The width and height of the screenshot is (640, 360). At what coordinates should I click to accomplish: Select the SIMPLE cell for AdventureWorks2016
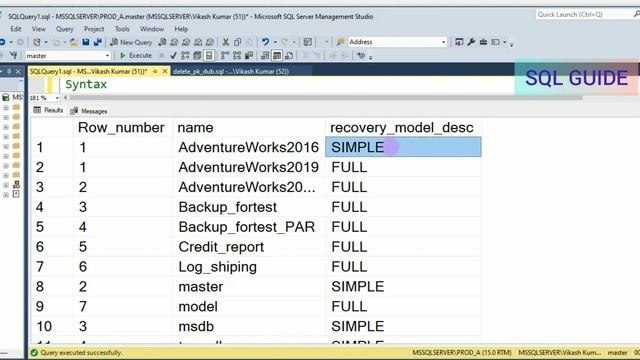point(403,147)
